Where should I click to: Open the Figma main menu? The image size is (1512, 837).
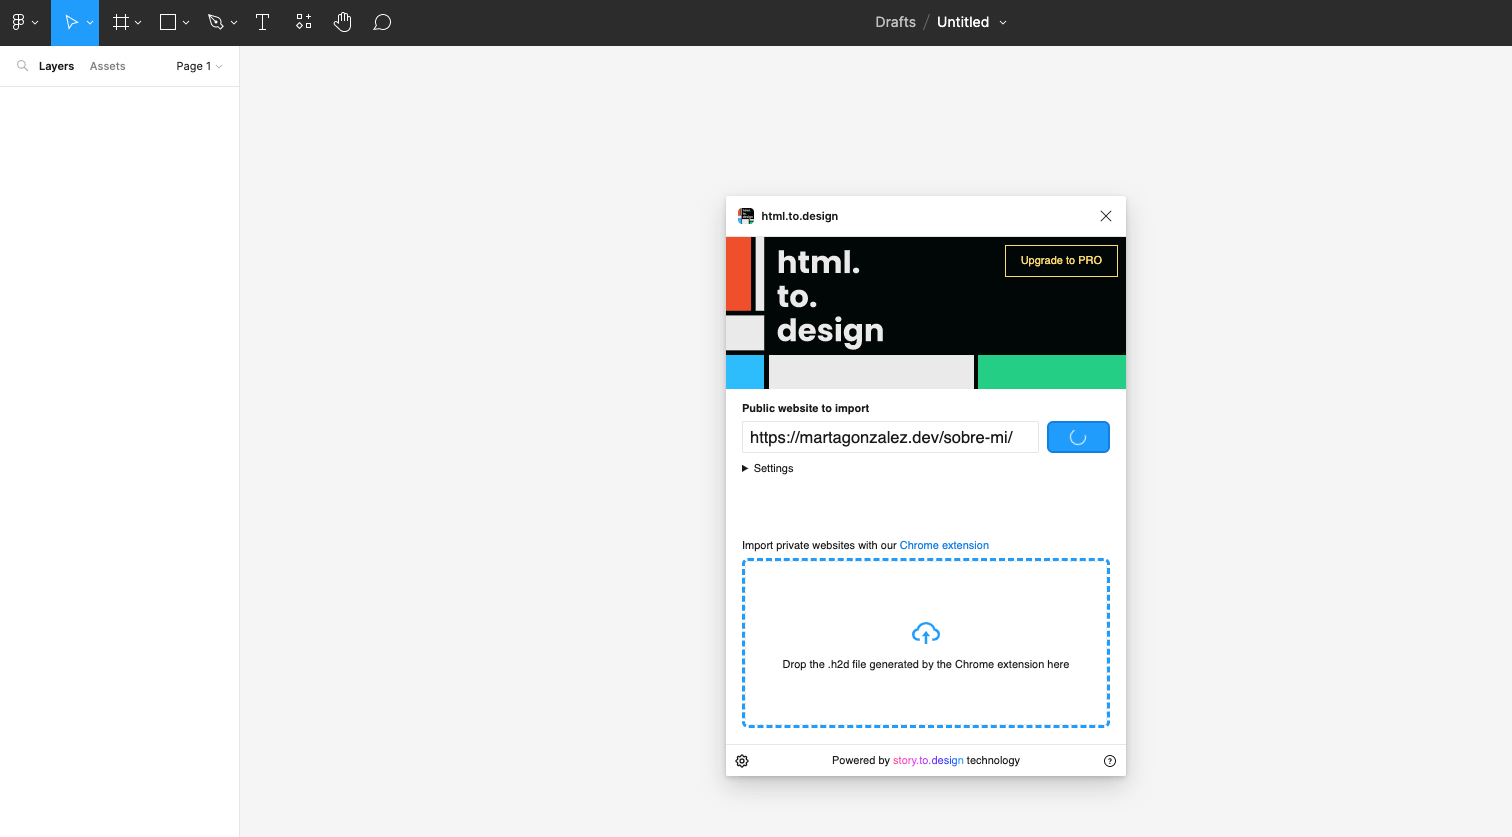(x=18, y=22)
